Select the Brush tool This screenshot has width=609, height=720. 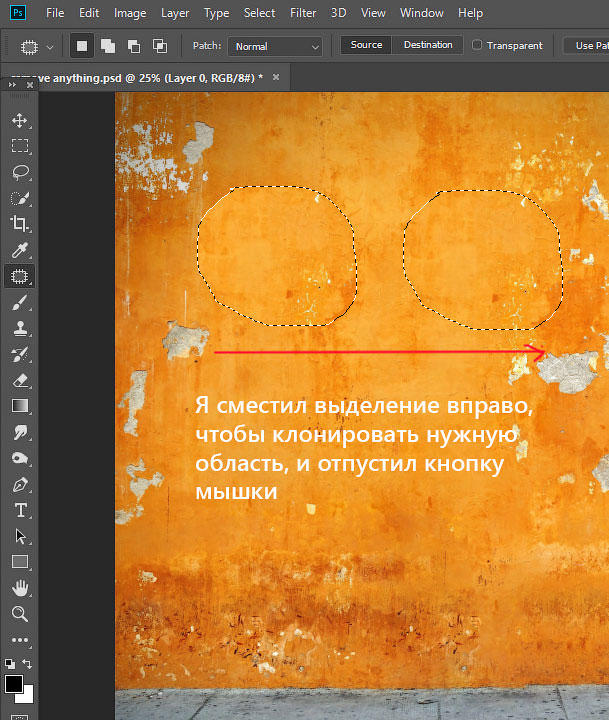(19, 303)
